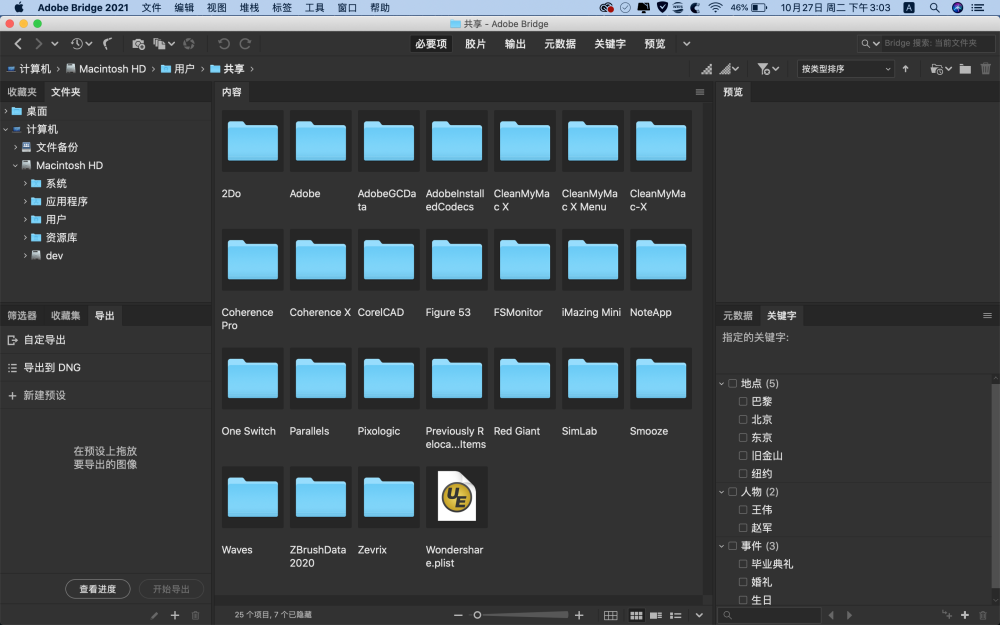Open the workspace switcher dropdown arrow
The width and height of the screenshot is (1000, 625).
[x=687, y=43]
